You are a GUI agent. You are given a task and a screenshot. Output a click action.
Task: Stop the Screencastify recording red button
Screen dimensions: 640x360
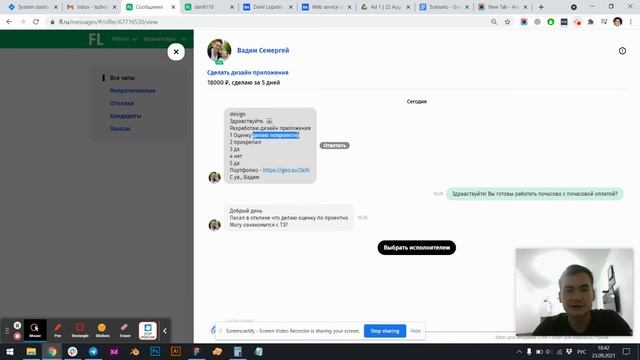pyautogui.click(x=17, y=336)
